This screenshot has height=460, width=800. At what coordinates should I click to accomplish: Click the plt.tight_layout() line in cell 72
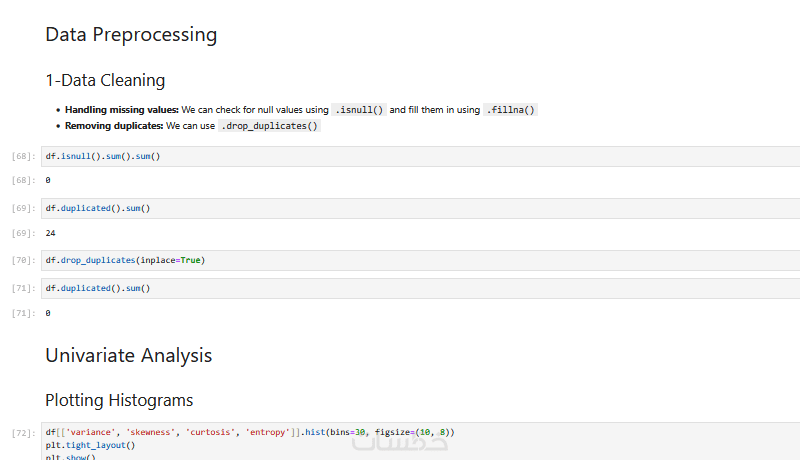(90, 445)
